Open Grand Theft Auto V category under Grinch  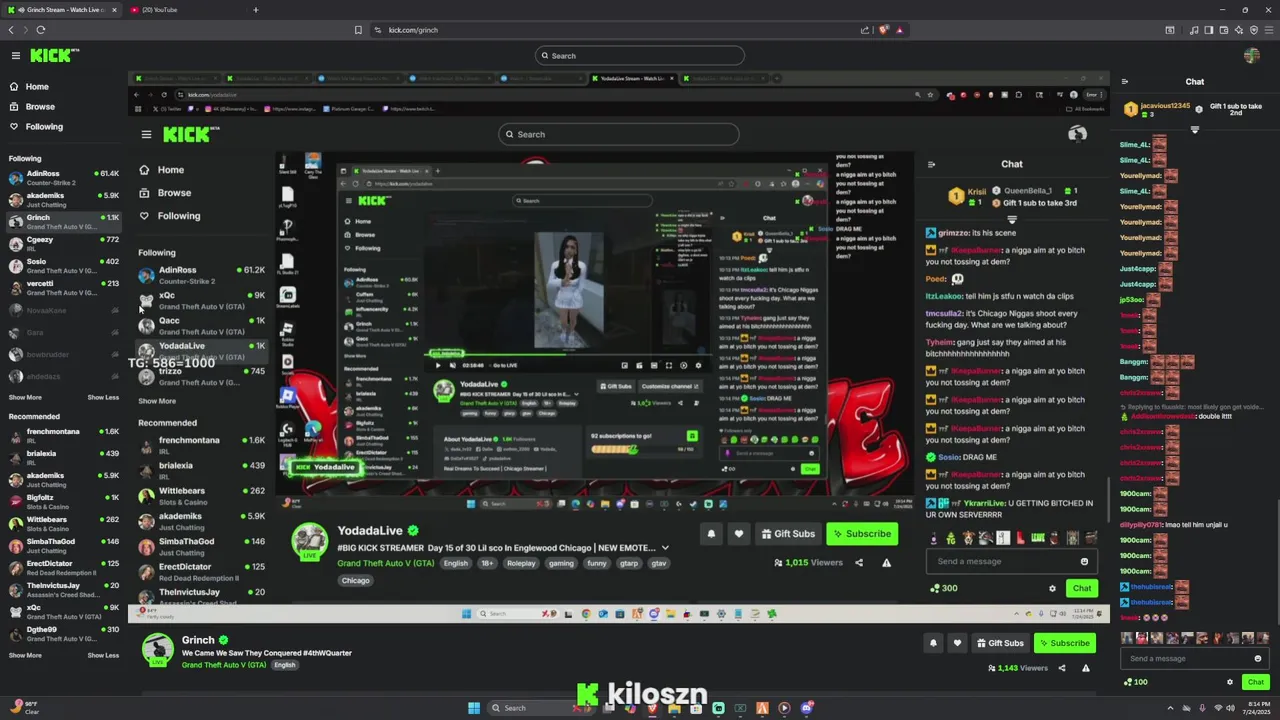(x=224, y=665)
